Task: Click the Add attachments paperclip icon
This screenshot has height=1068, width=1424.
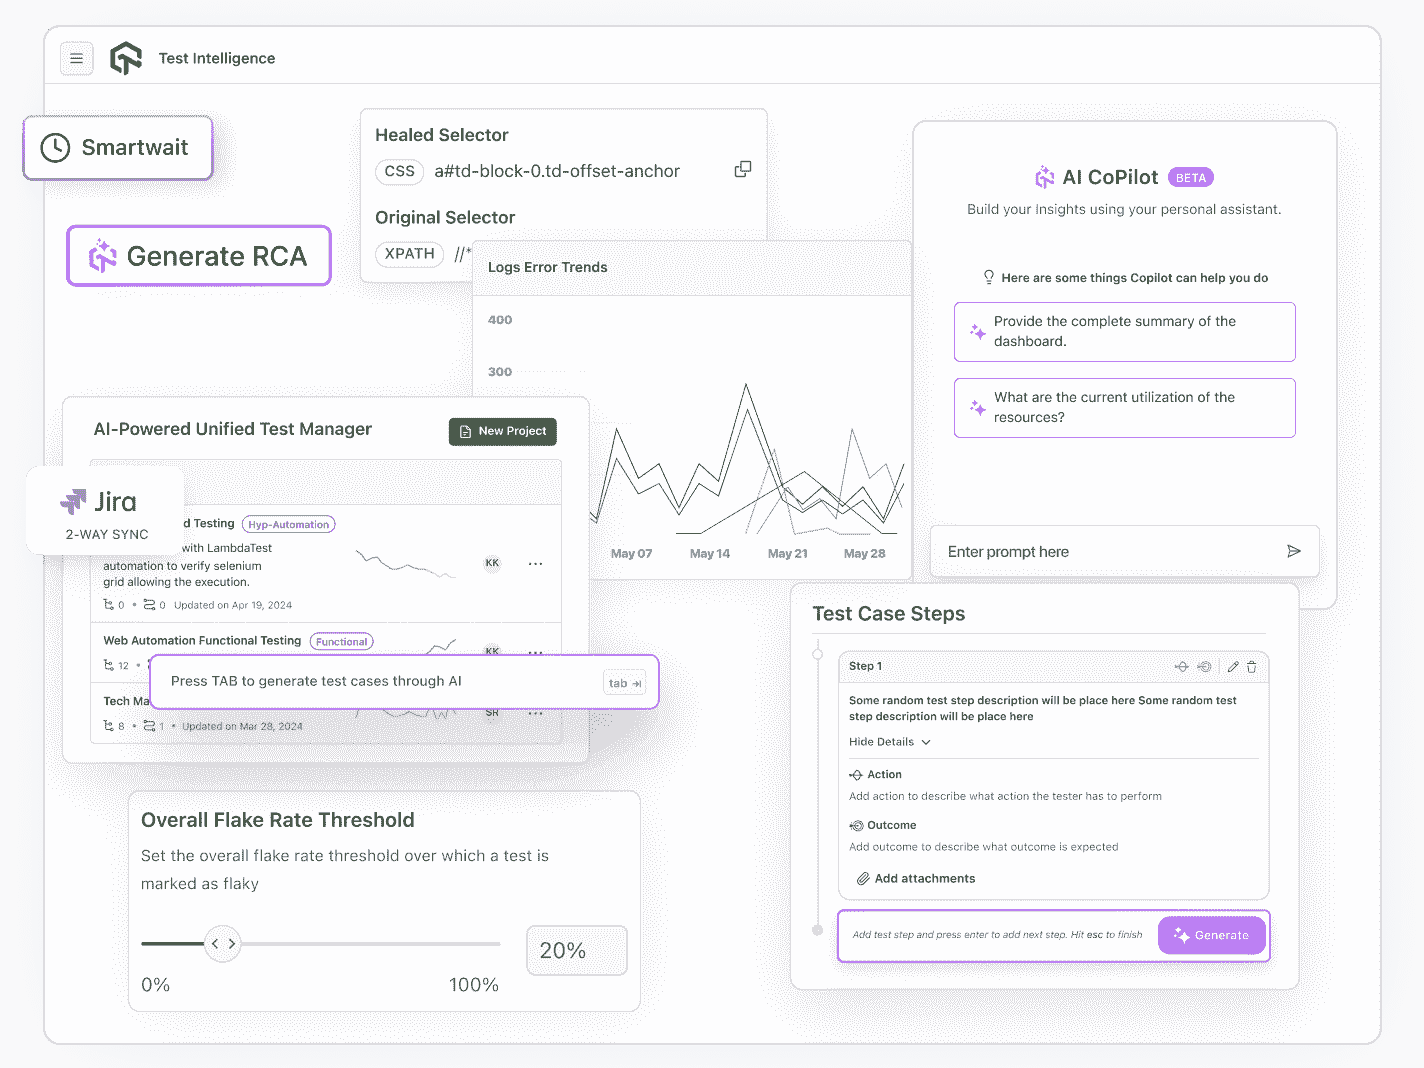Action: point(863,878)
